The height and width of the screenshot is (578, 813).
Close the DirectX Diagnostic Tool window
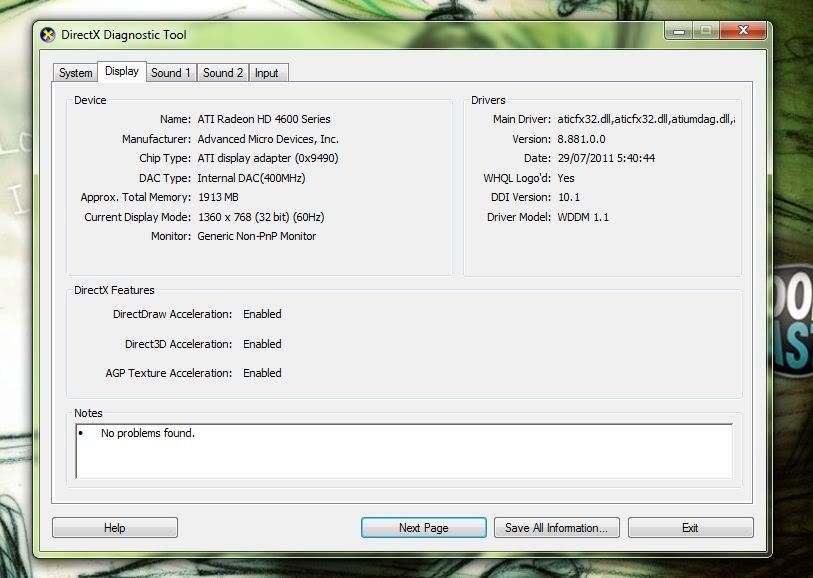coord(743,31)
